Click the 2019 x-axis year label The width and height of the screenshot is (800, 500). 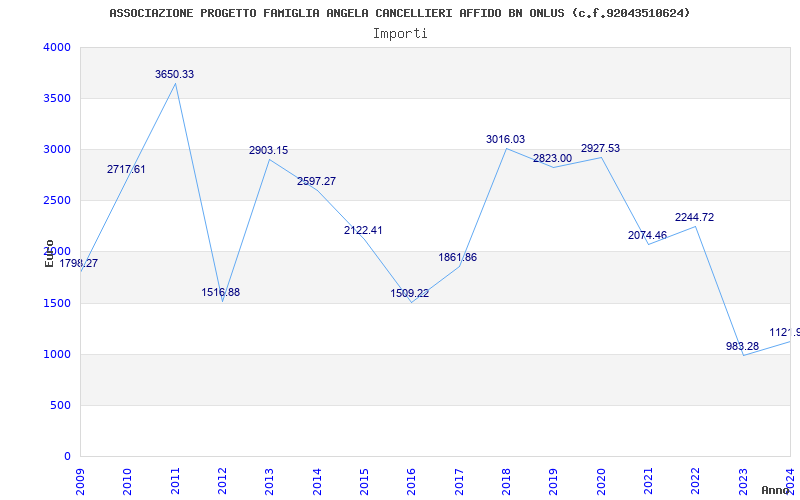click(554, 481)
